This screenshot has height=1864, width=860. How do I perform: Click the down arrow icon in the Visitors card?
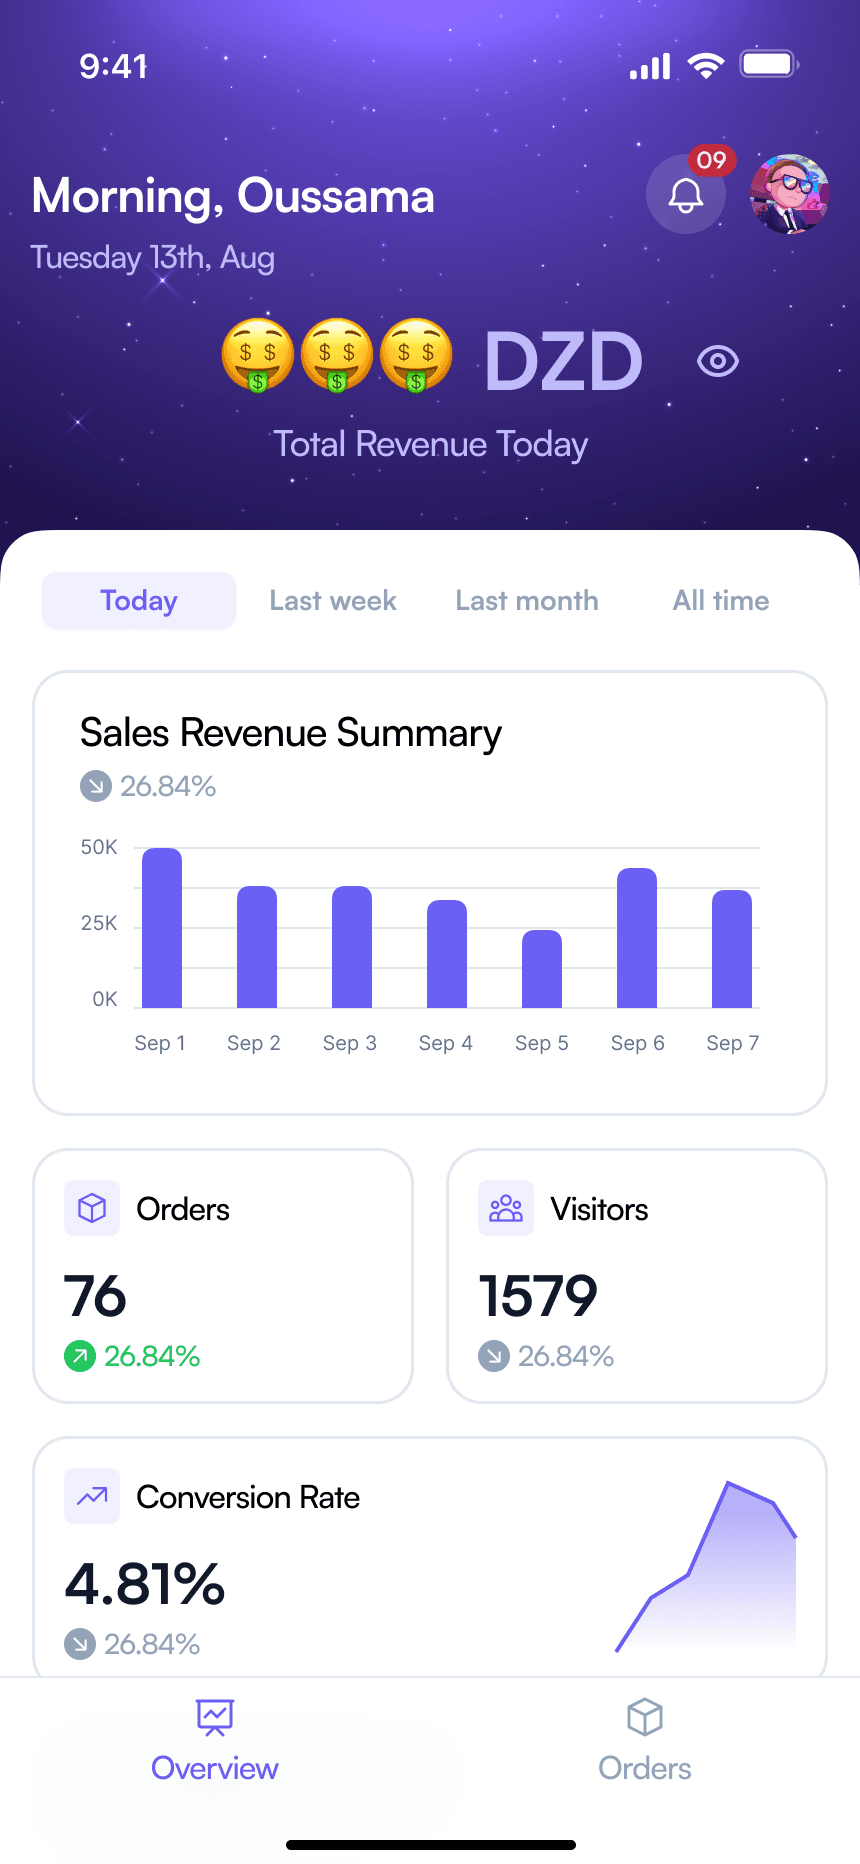(x=494, y=1356)
